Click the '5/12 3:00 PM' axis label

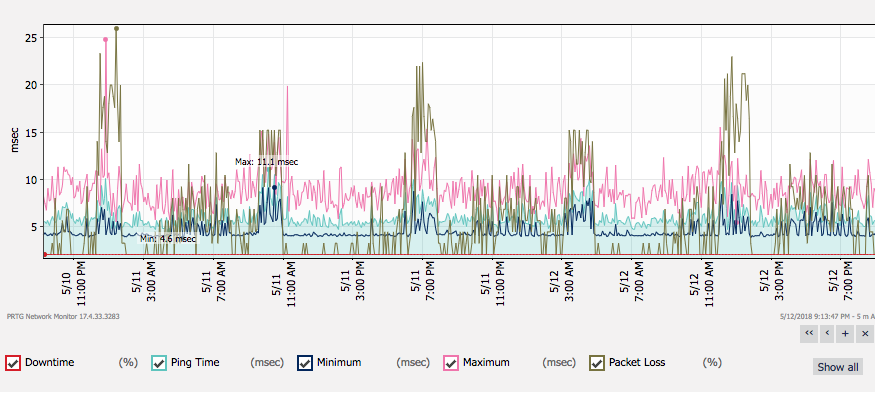click(x=772, y=282)
